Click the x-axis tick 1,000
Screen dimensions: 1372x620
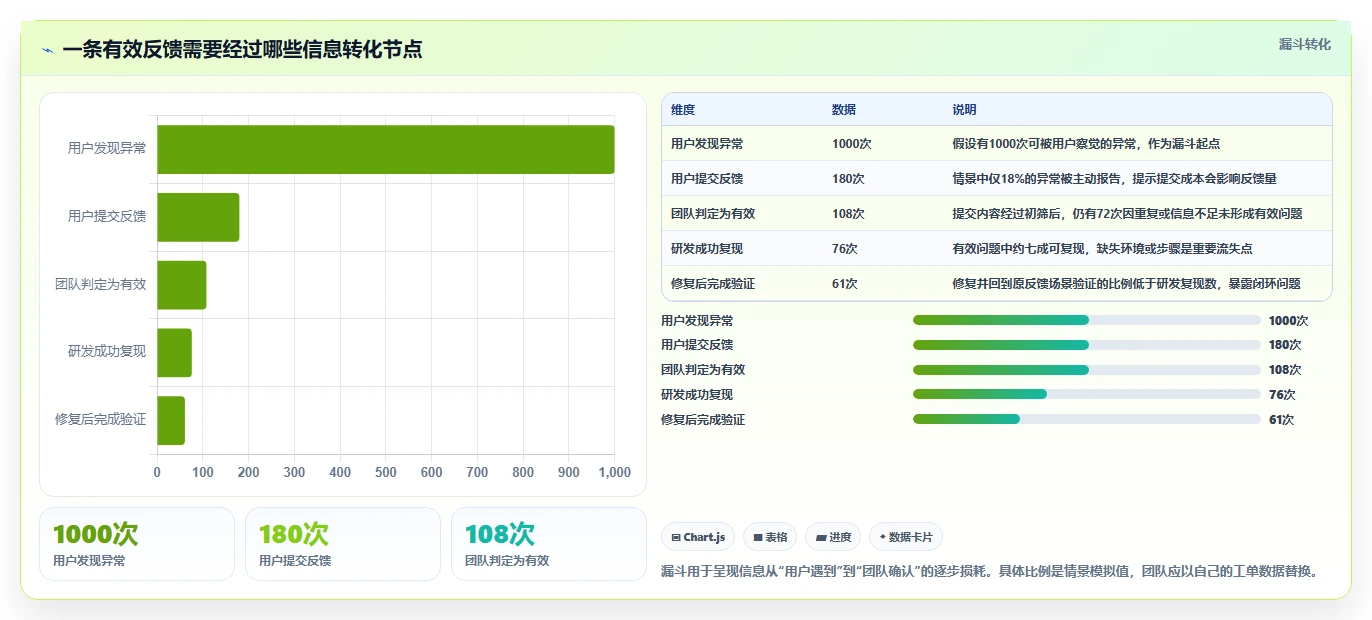(x=614, y=472)
